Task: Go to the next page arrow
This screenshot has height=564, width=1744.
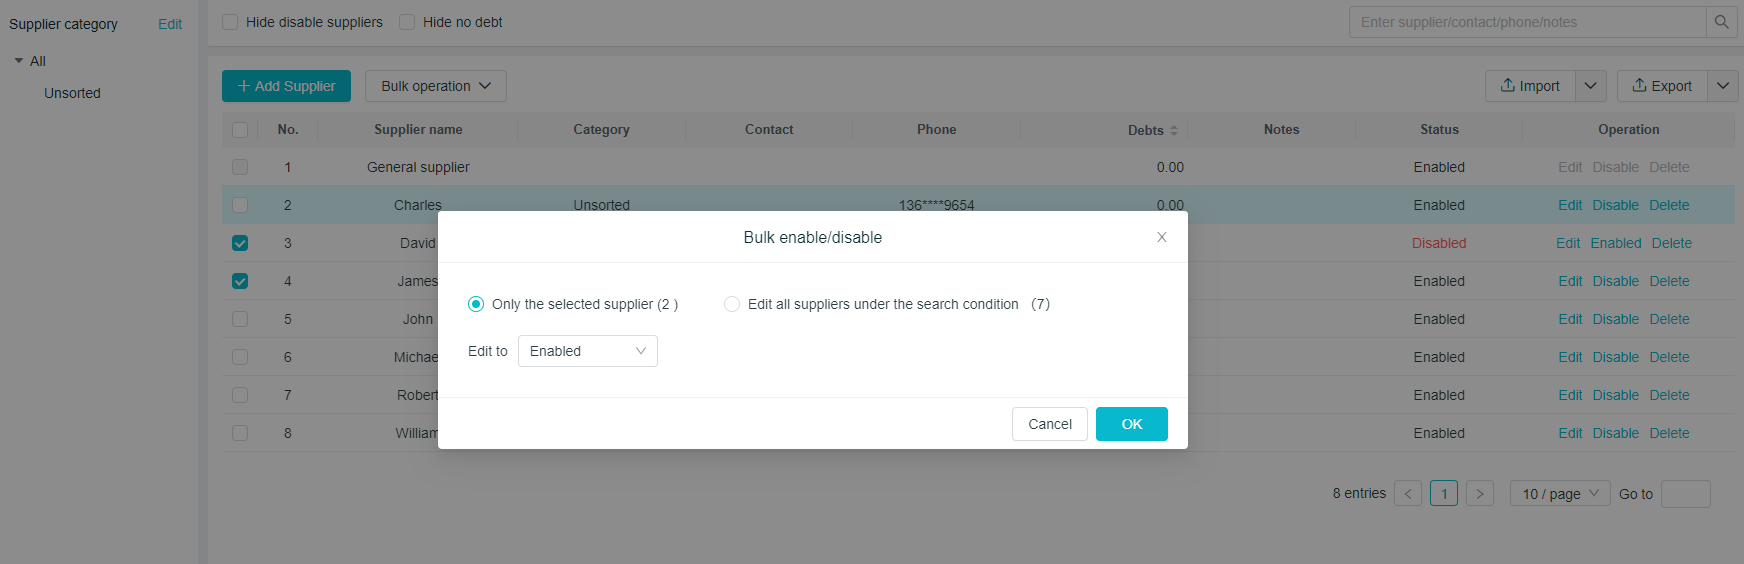Action: click(1480, 494)
